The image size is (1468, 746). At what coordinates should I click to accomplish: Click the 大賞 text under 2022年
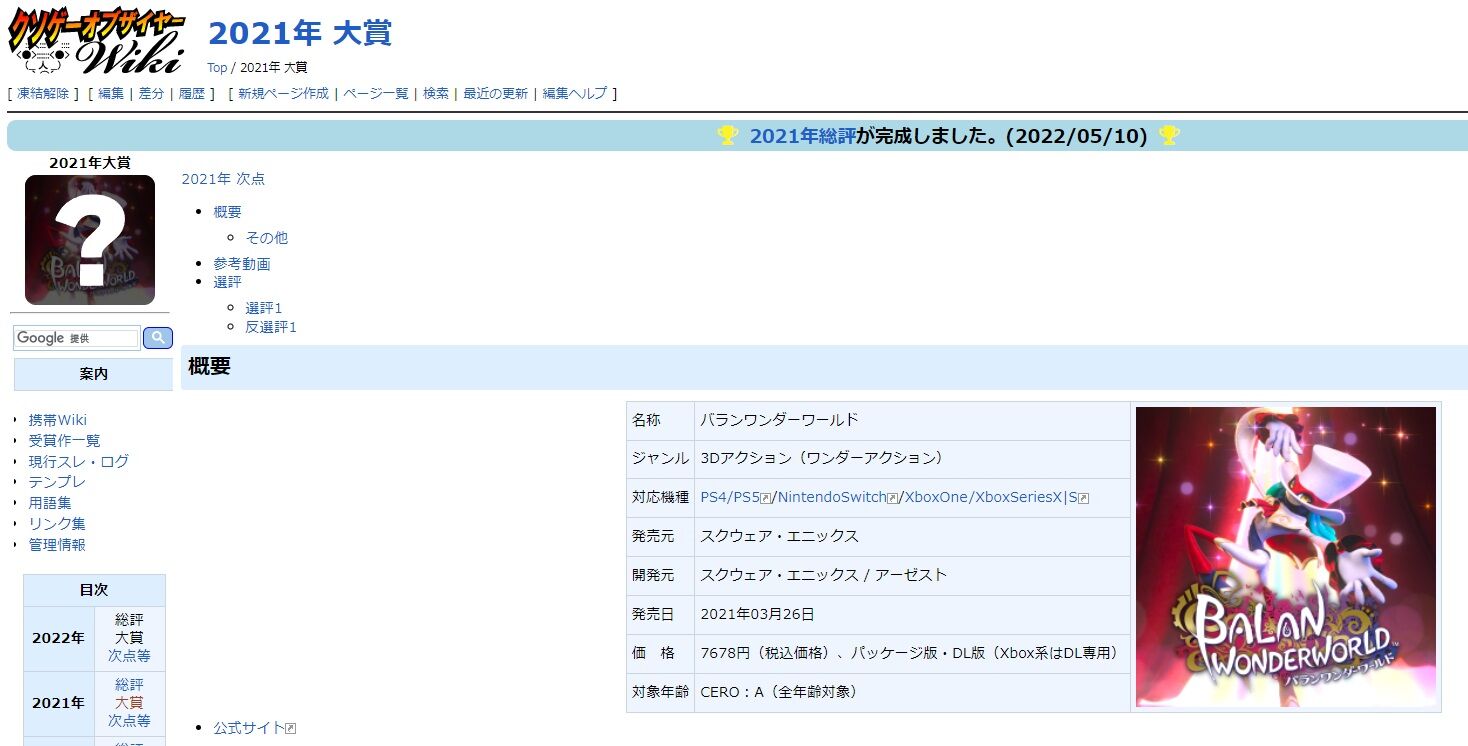(x=129, y=638)
